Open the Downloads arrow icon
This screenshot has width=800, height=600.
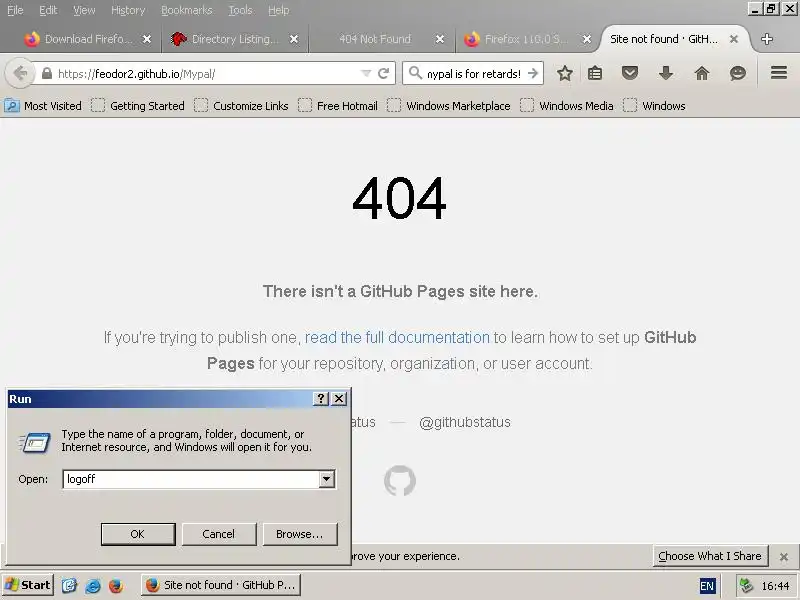pos(665,73)
